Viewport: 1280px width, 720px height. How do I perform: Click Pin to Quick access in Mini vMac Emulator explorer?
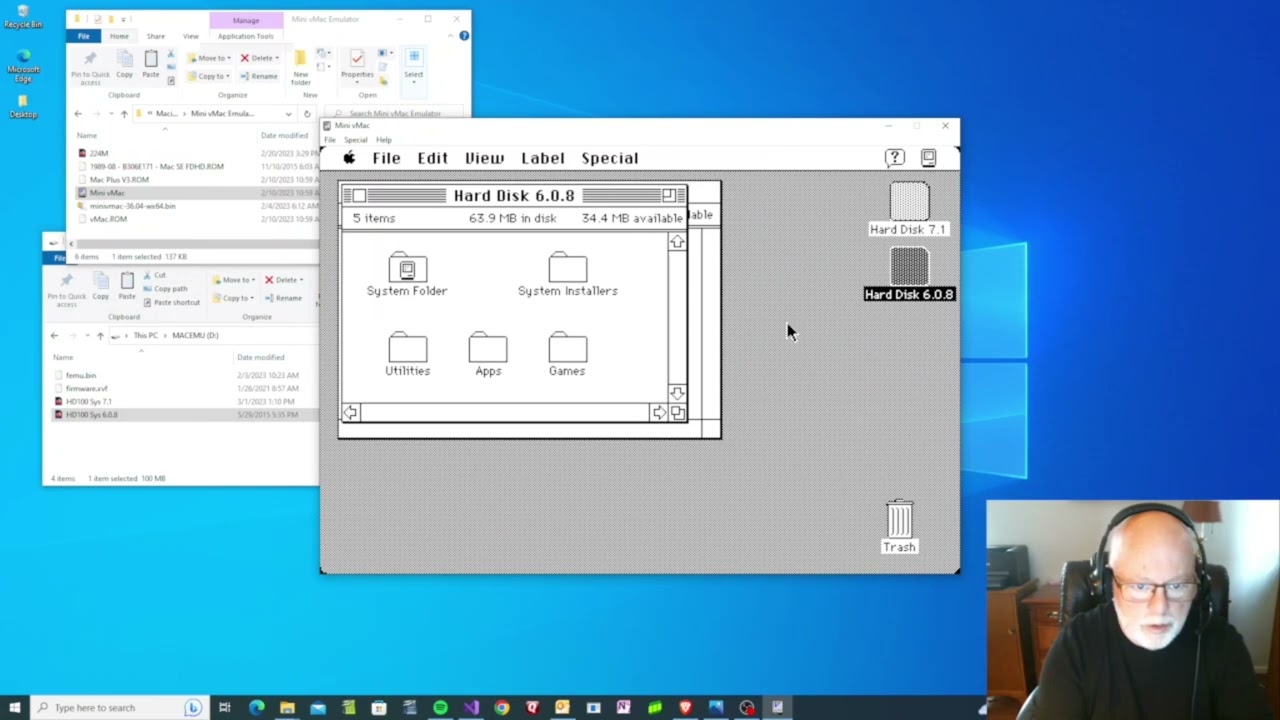tap(90, 67)
